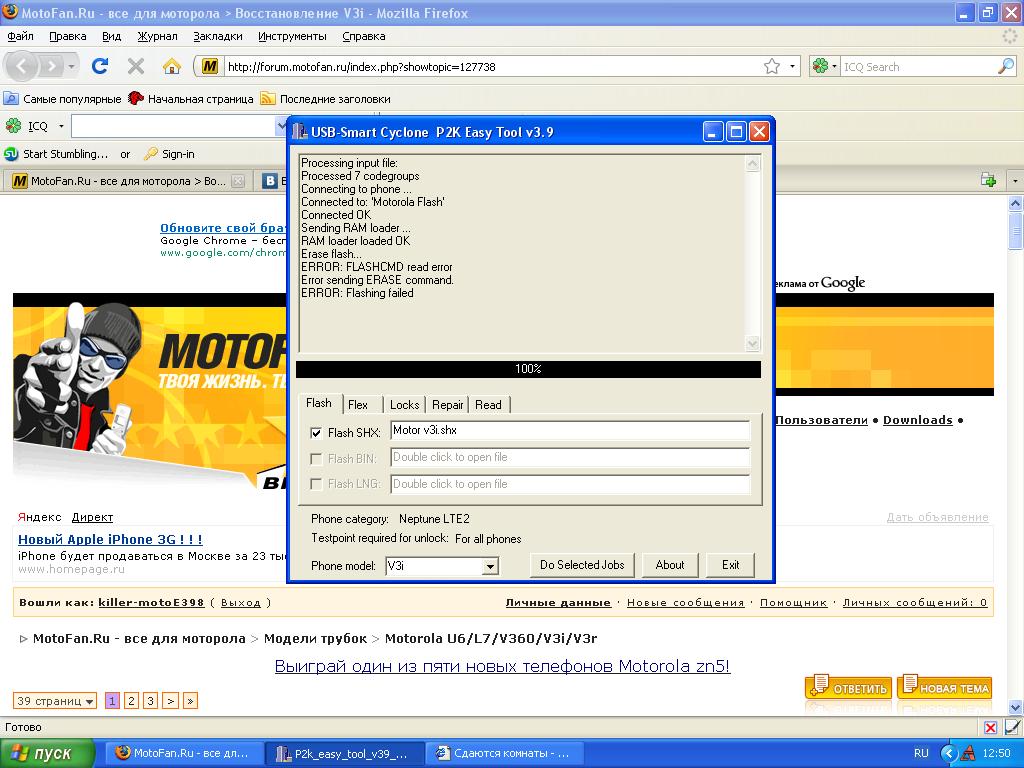Screen dimensions: 1024x768
Task: Click the Do Selected Jobs button
Action: (x=582, y=565)
